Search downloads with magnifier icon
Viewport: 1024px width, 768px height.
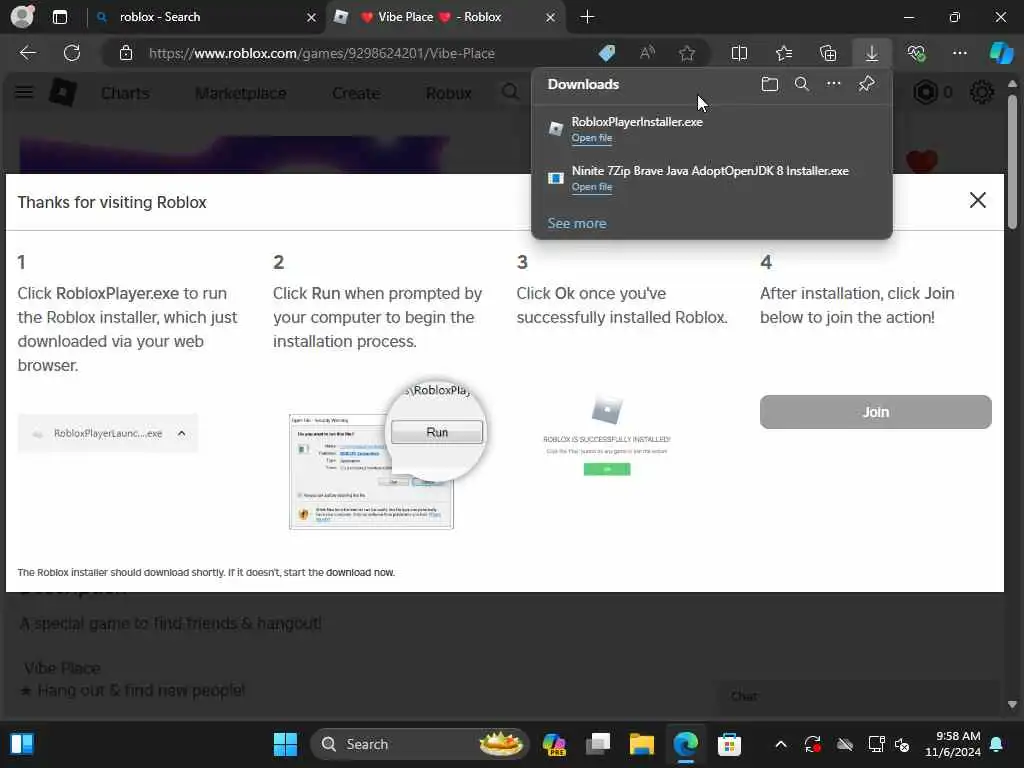click(x=802, y=84)
